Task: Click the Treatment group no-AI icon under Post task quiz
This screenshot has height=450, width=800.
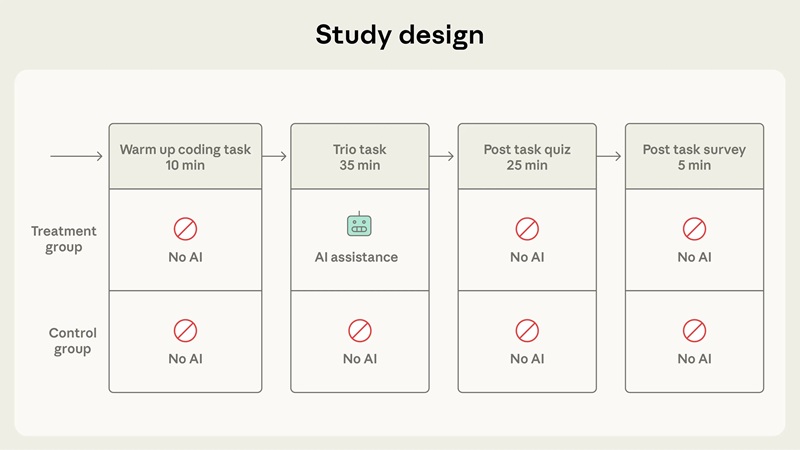Action: coord(527,229)
